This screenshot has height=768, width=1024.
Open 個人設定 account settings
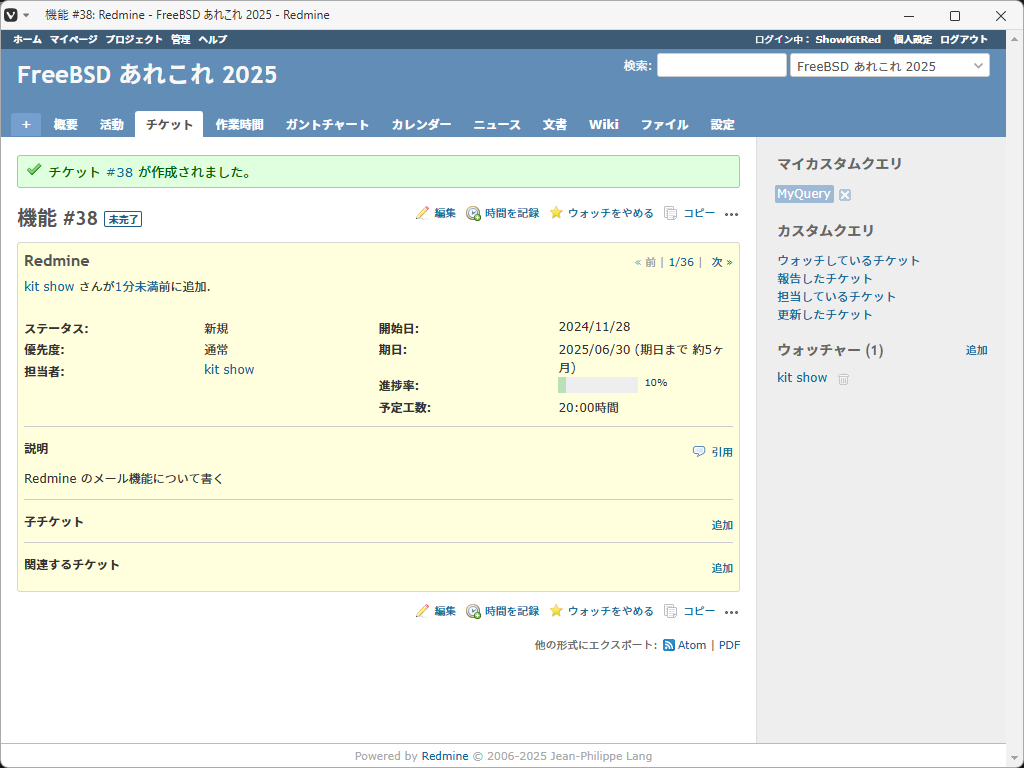(912, 39)
